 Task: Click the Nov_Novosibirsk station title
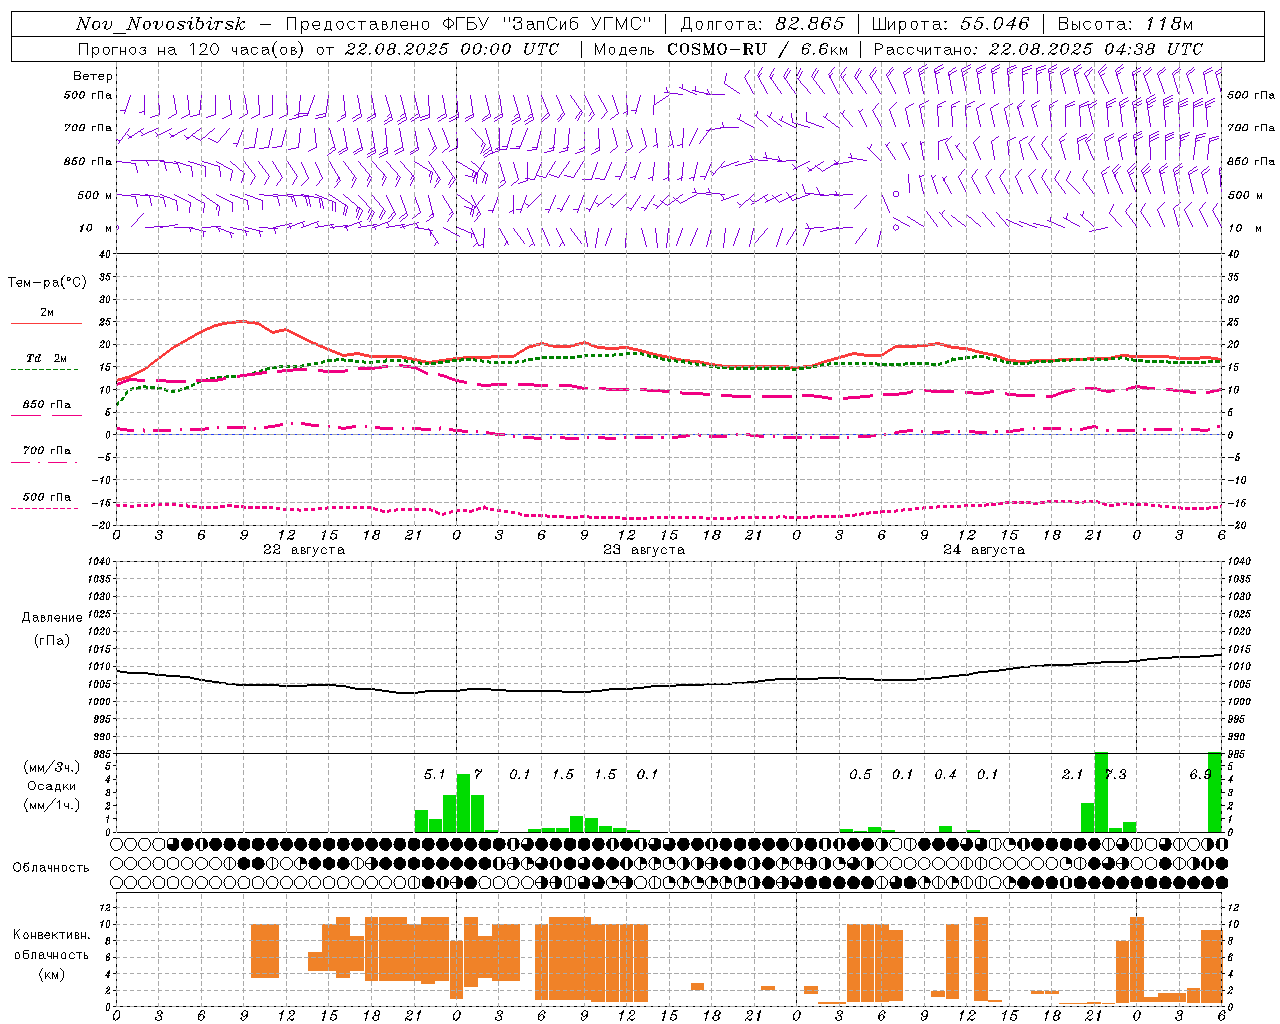[161, 24]
